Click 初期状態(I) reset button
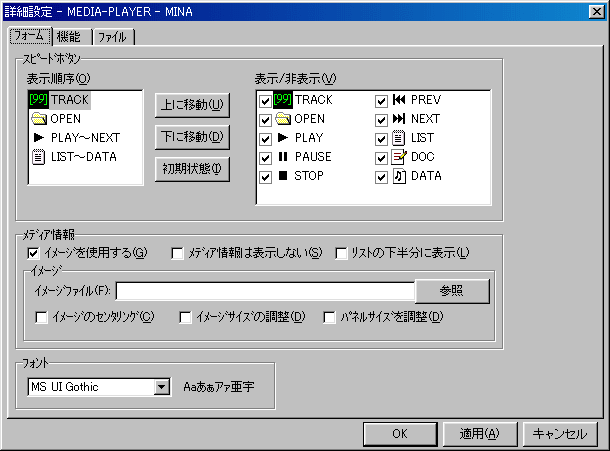 point(192,169)
